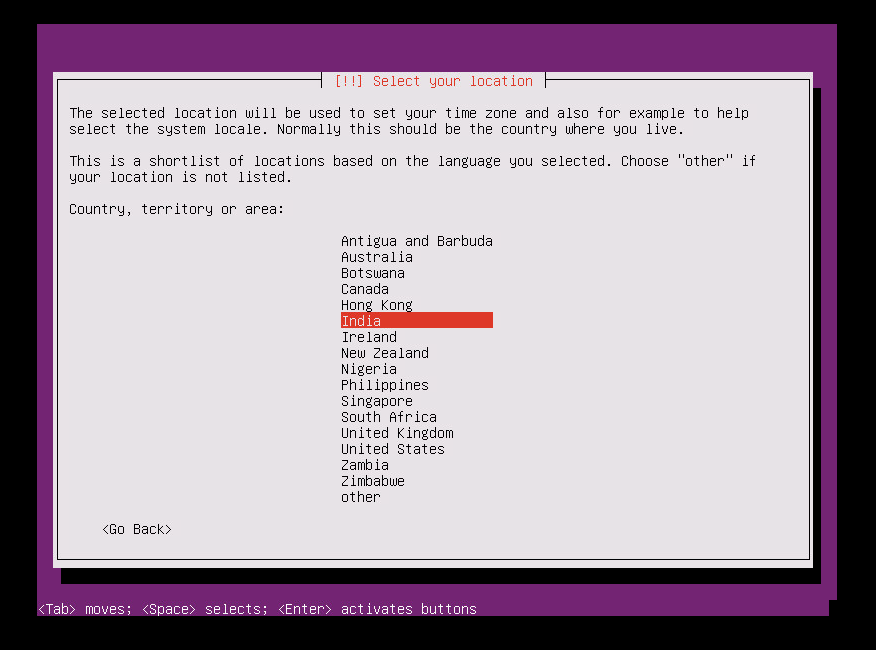Viewport: 876px width, 650px height.
Task: Pick Nigeria in the country list
Action: (x=369, y=369)
